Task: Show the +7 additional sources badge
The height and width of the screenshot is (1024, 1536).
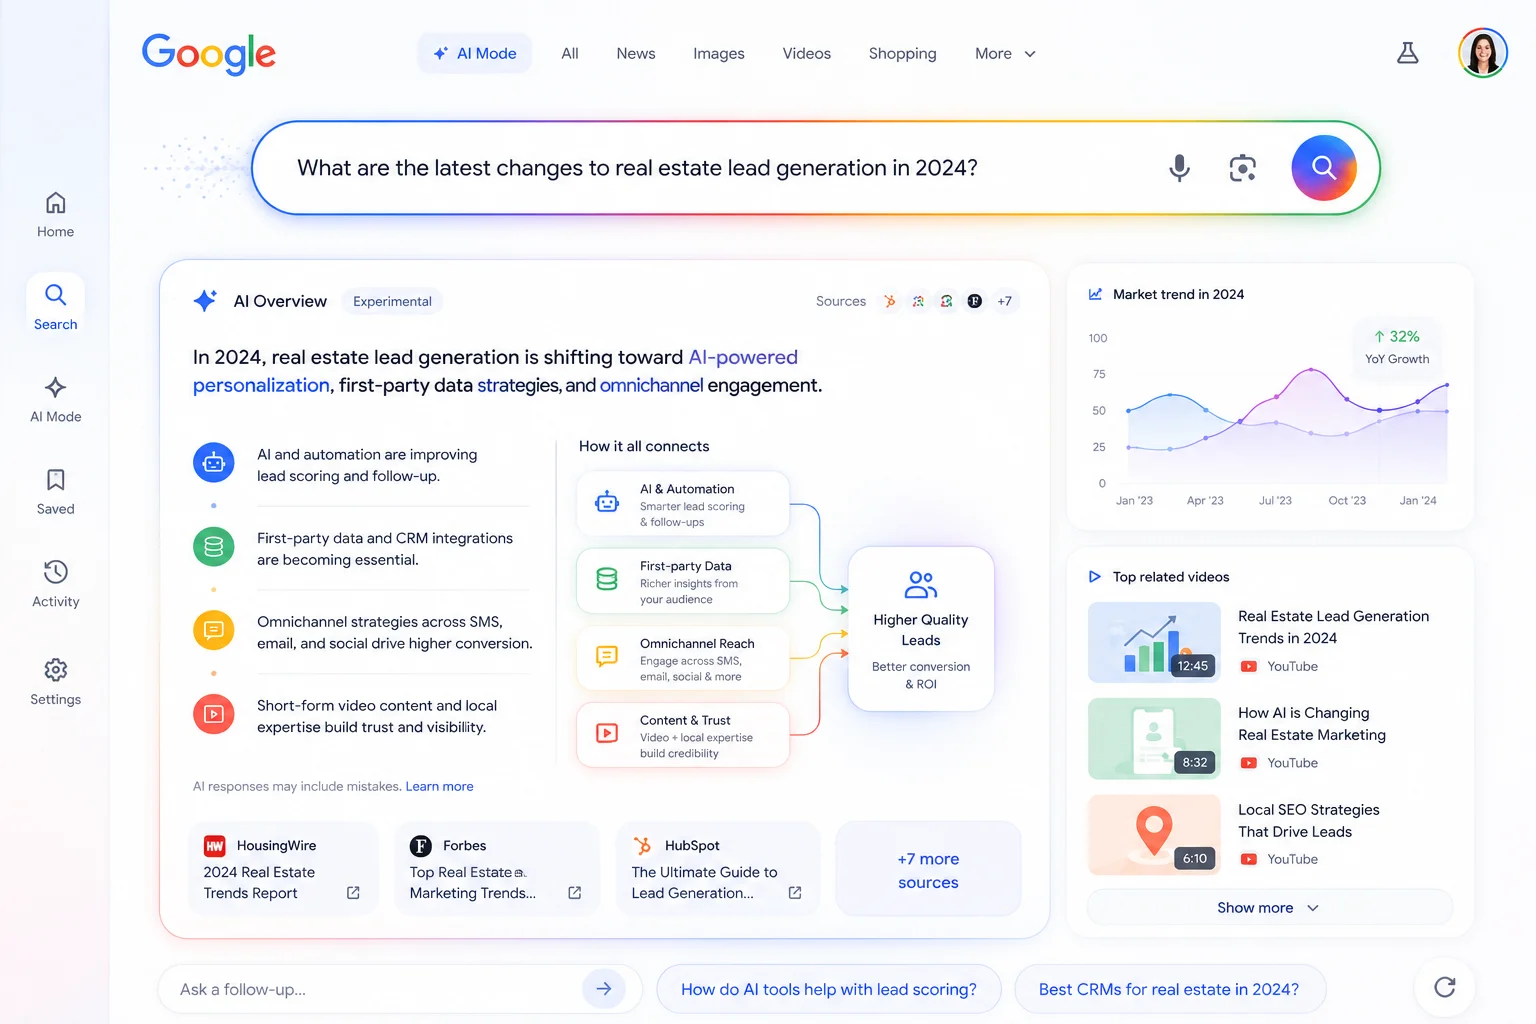Action: [x=1004, y=301]
